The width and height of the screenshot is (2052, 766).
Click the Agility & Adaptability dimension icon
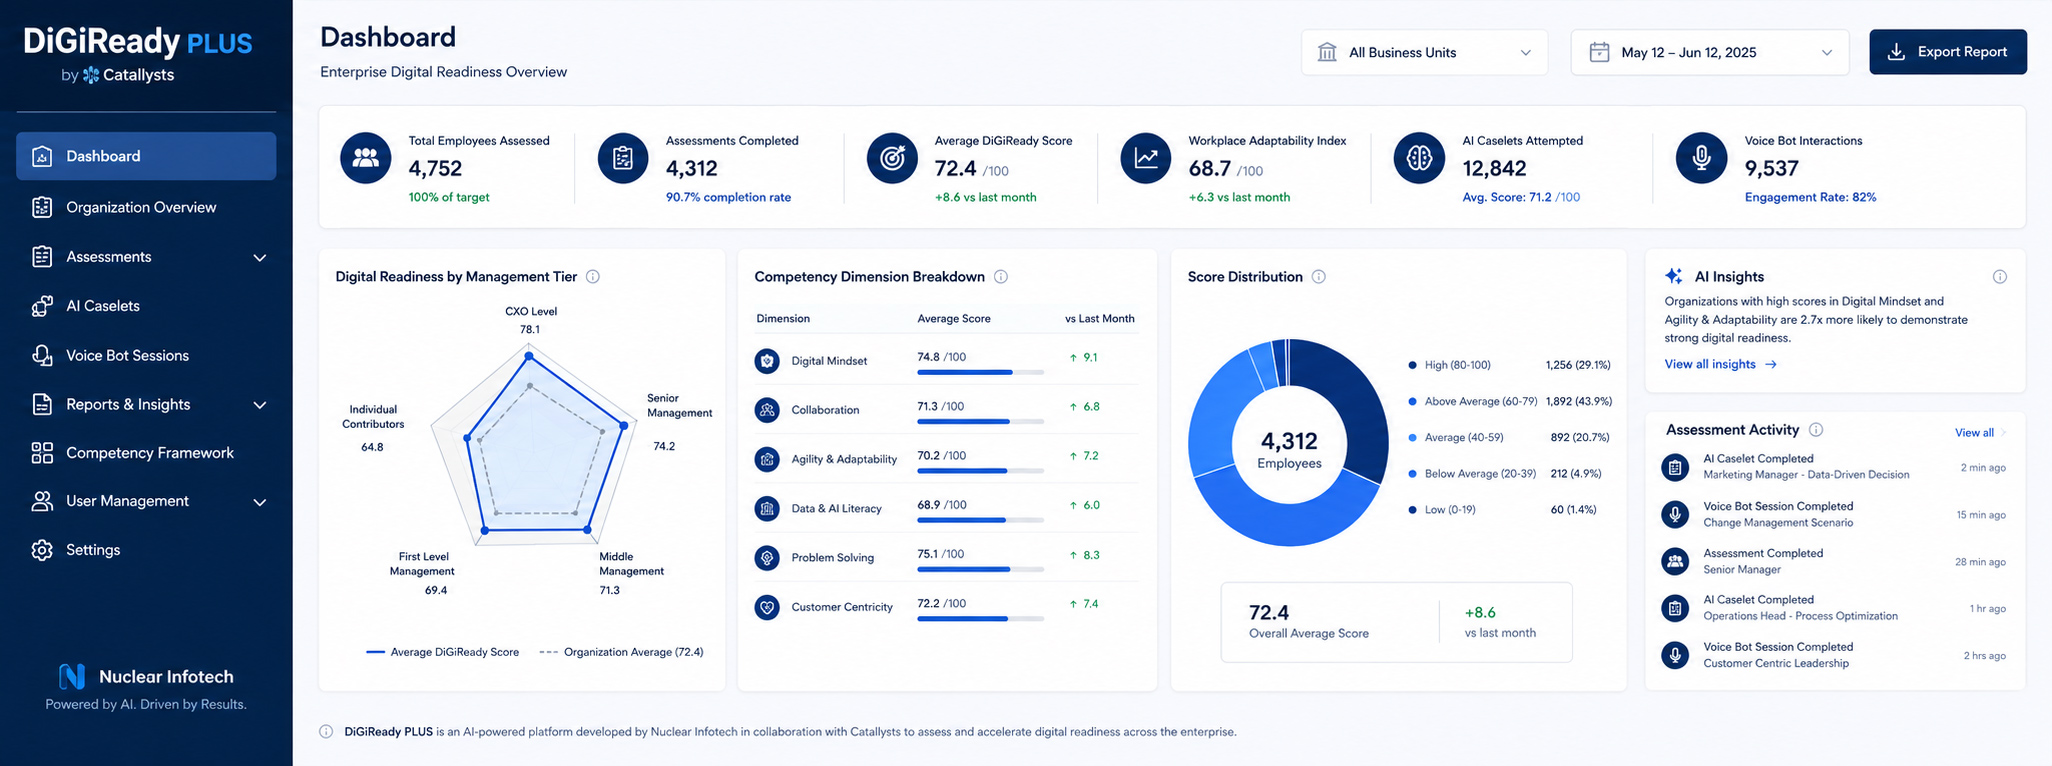point(767,459)
